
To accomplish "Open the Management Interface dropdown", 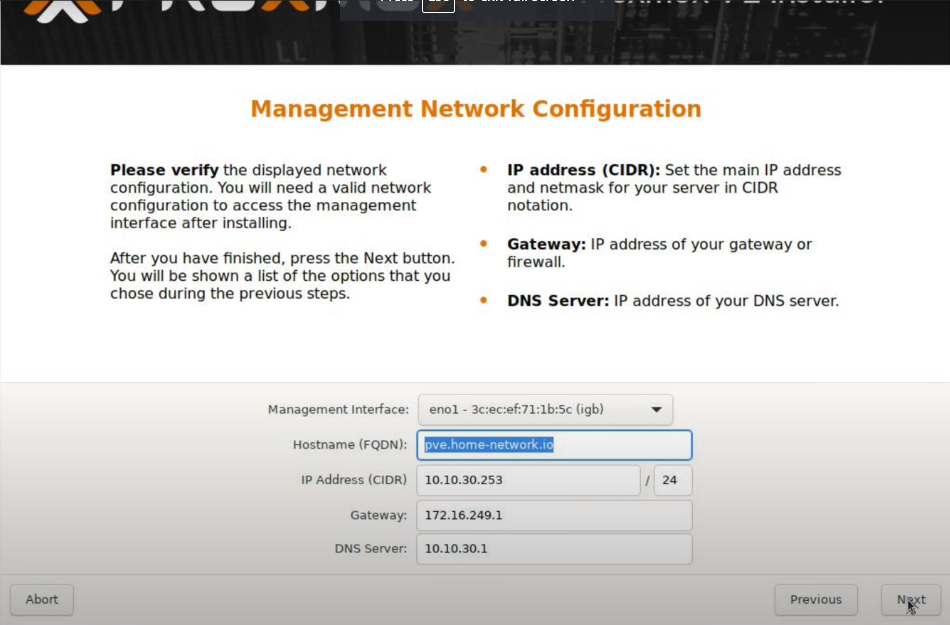I will click(x=544, y=409).
